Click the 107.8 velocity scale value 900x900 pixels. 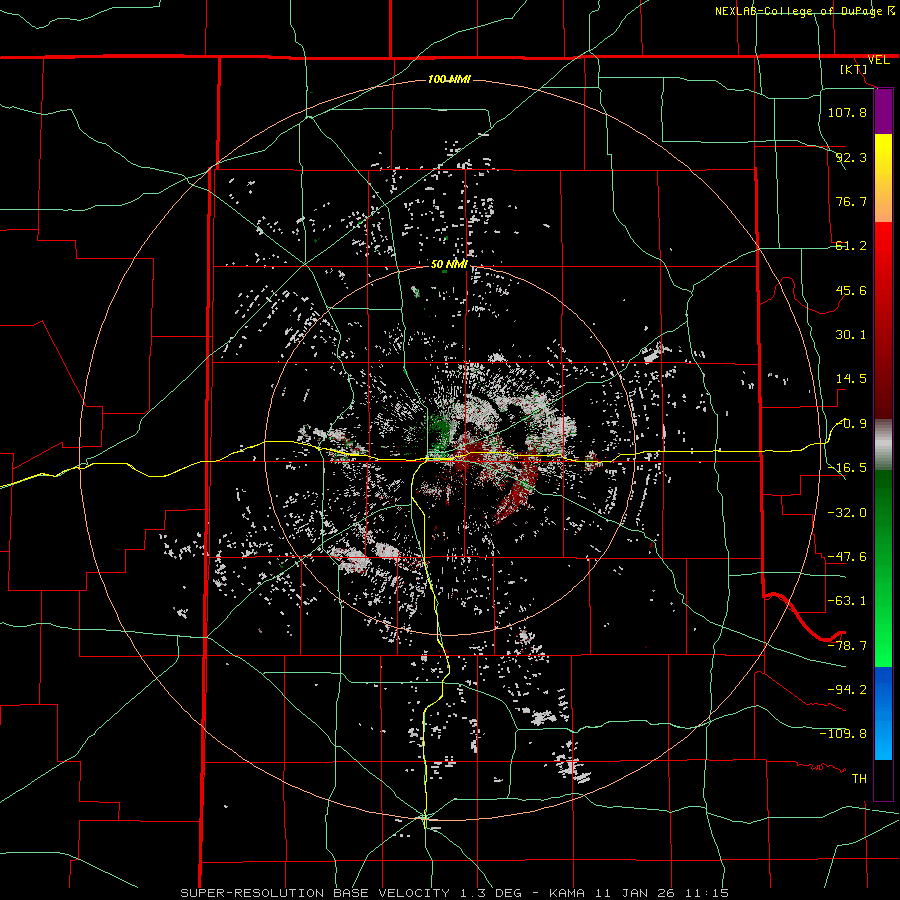click(847, 112)
